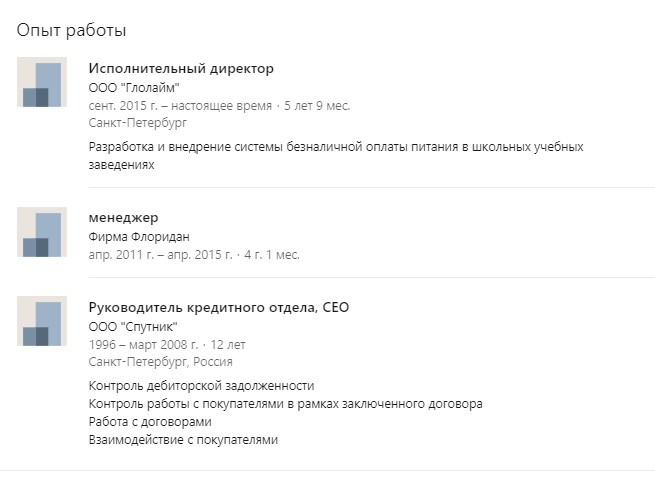Screen dimensions: 655x482
Task: Click the Санкт-Петербург, Россия location text
Action: pyautogui.click(x=161, y=362)
